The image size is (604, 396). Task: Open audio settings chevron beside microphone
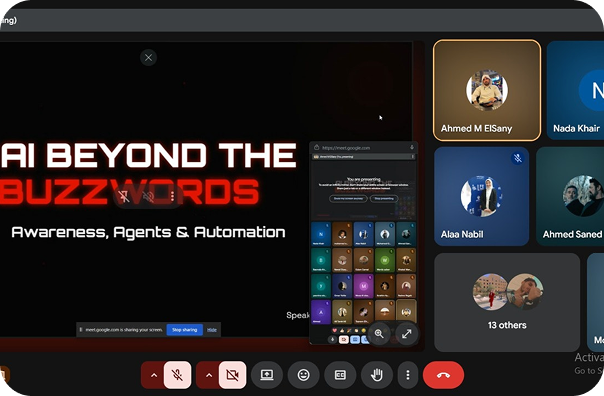click(x=154, y=375)
